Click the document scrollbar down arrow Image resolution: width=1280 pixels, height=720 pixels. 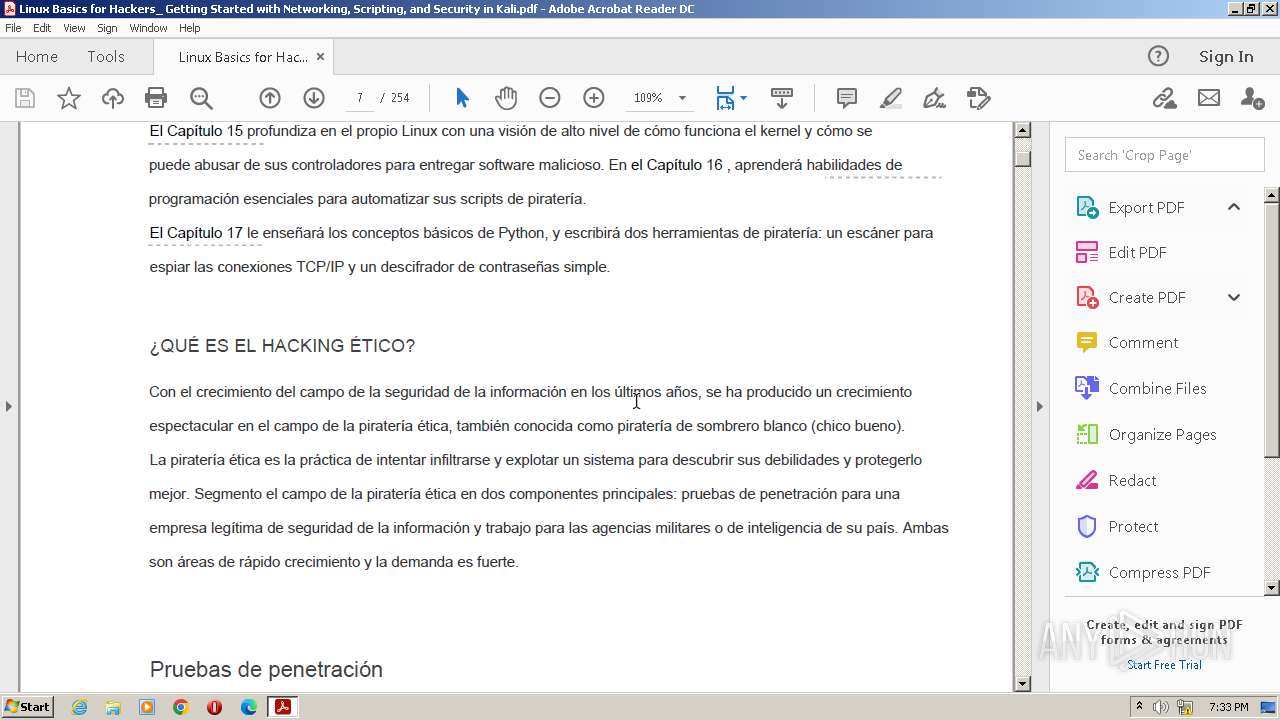click(1022, 684)
